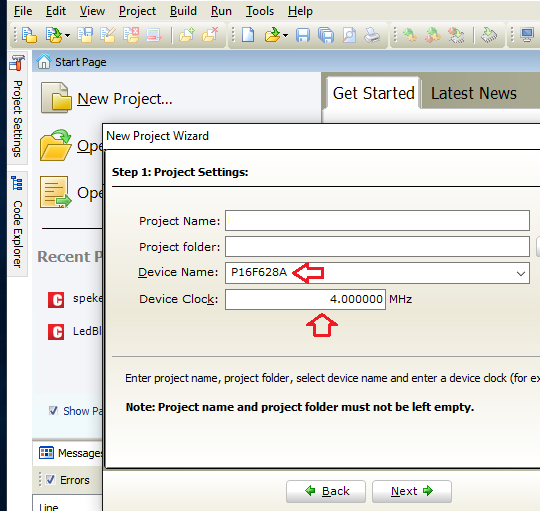Click the Project folder input field
The image size is (541, 511).
377,246
